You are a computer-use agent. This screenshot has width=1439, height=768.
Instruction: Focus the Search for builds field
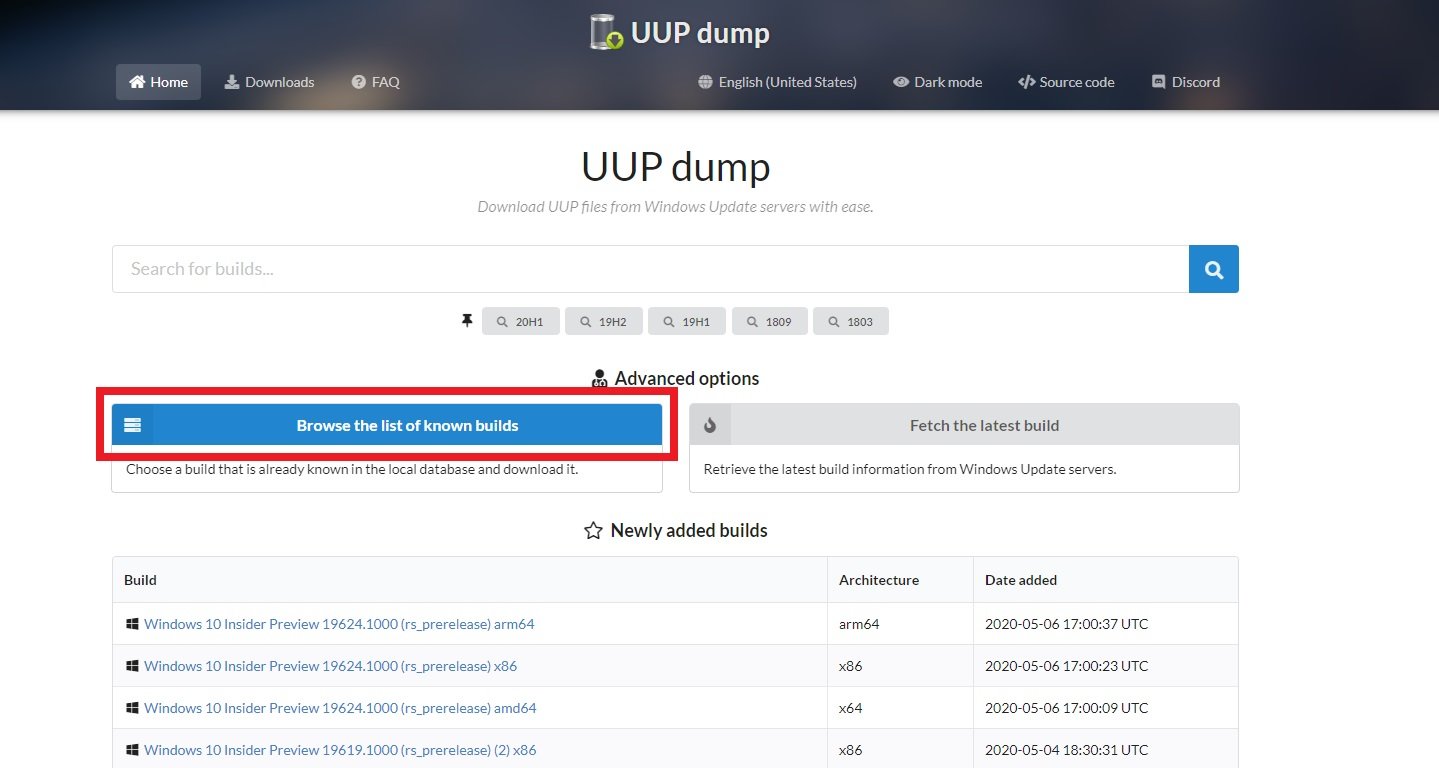[x=650, y=269]
